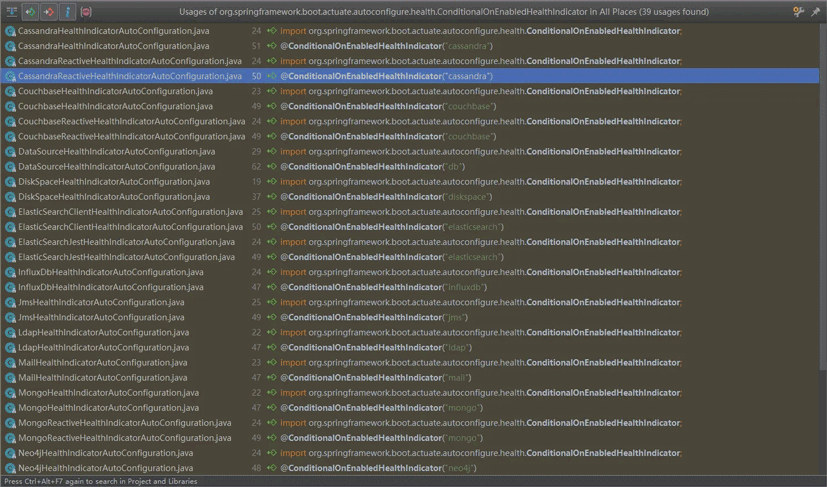This screenshot has width=827, height=487.
Task: Click the red bracket filter icon
Action: (x=86, y=11)
